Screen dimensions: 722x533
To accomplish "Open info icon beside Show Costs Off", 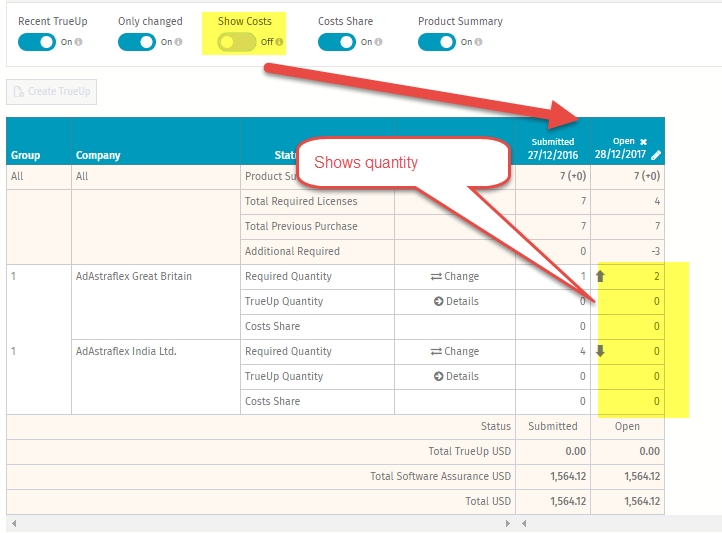I will tap(279, 42).
